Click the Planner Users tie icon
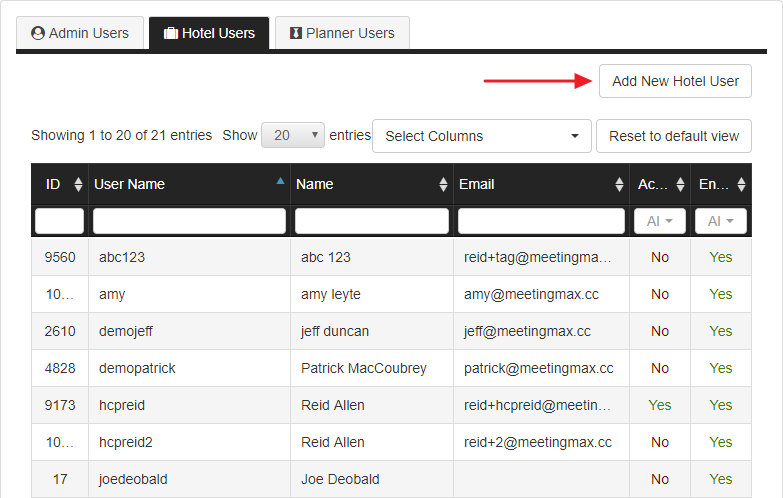This screenshot has height=498, width=783. 296,33
